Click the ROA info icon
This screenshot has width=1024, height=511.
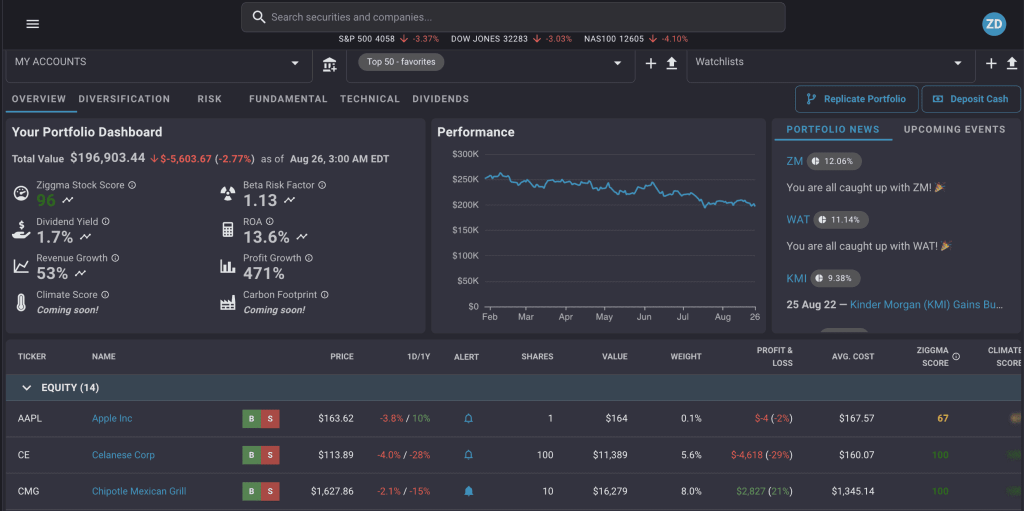coord(270,222)
